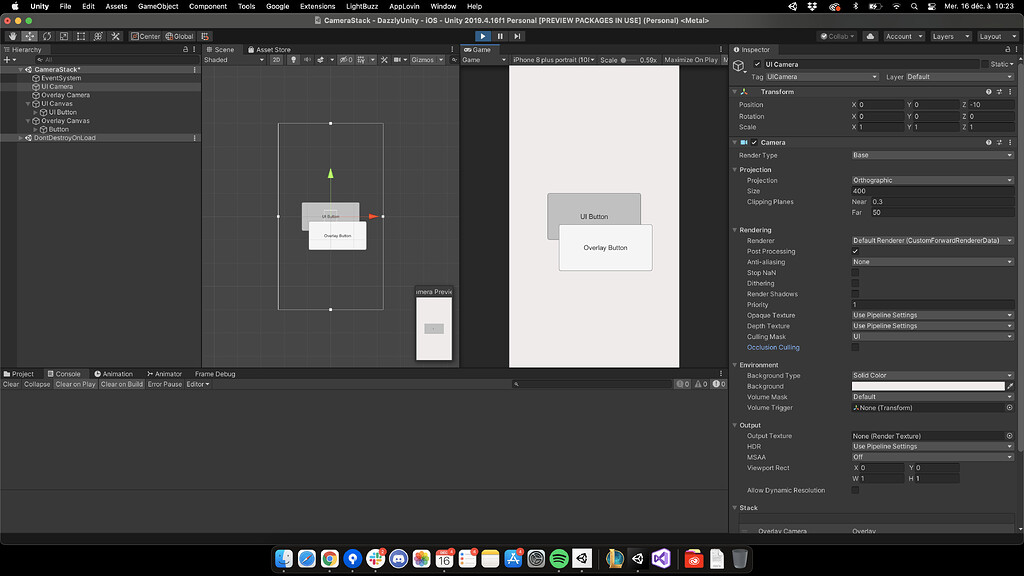This screenshot has width=1024, height=576.
Task: Toggle 2D mode in the Scene view
Action: pyautogui.click(x=278, y=59)
